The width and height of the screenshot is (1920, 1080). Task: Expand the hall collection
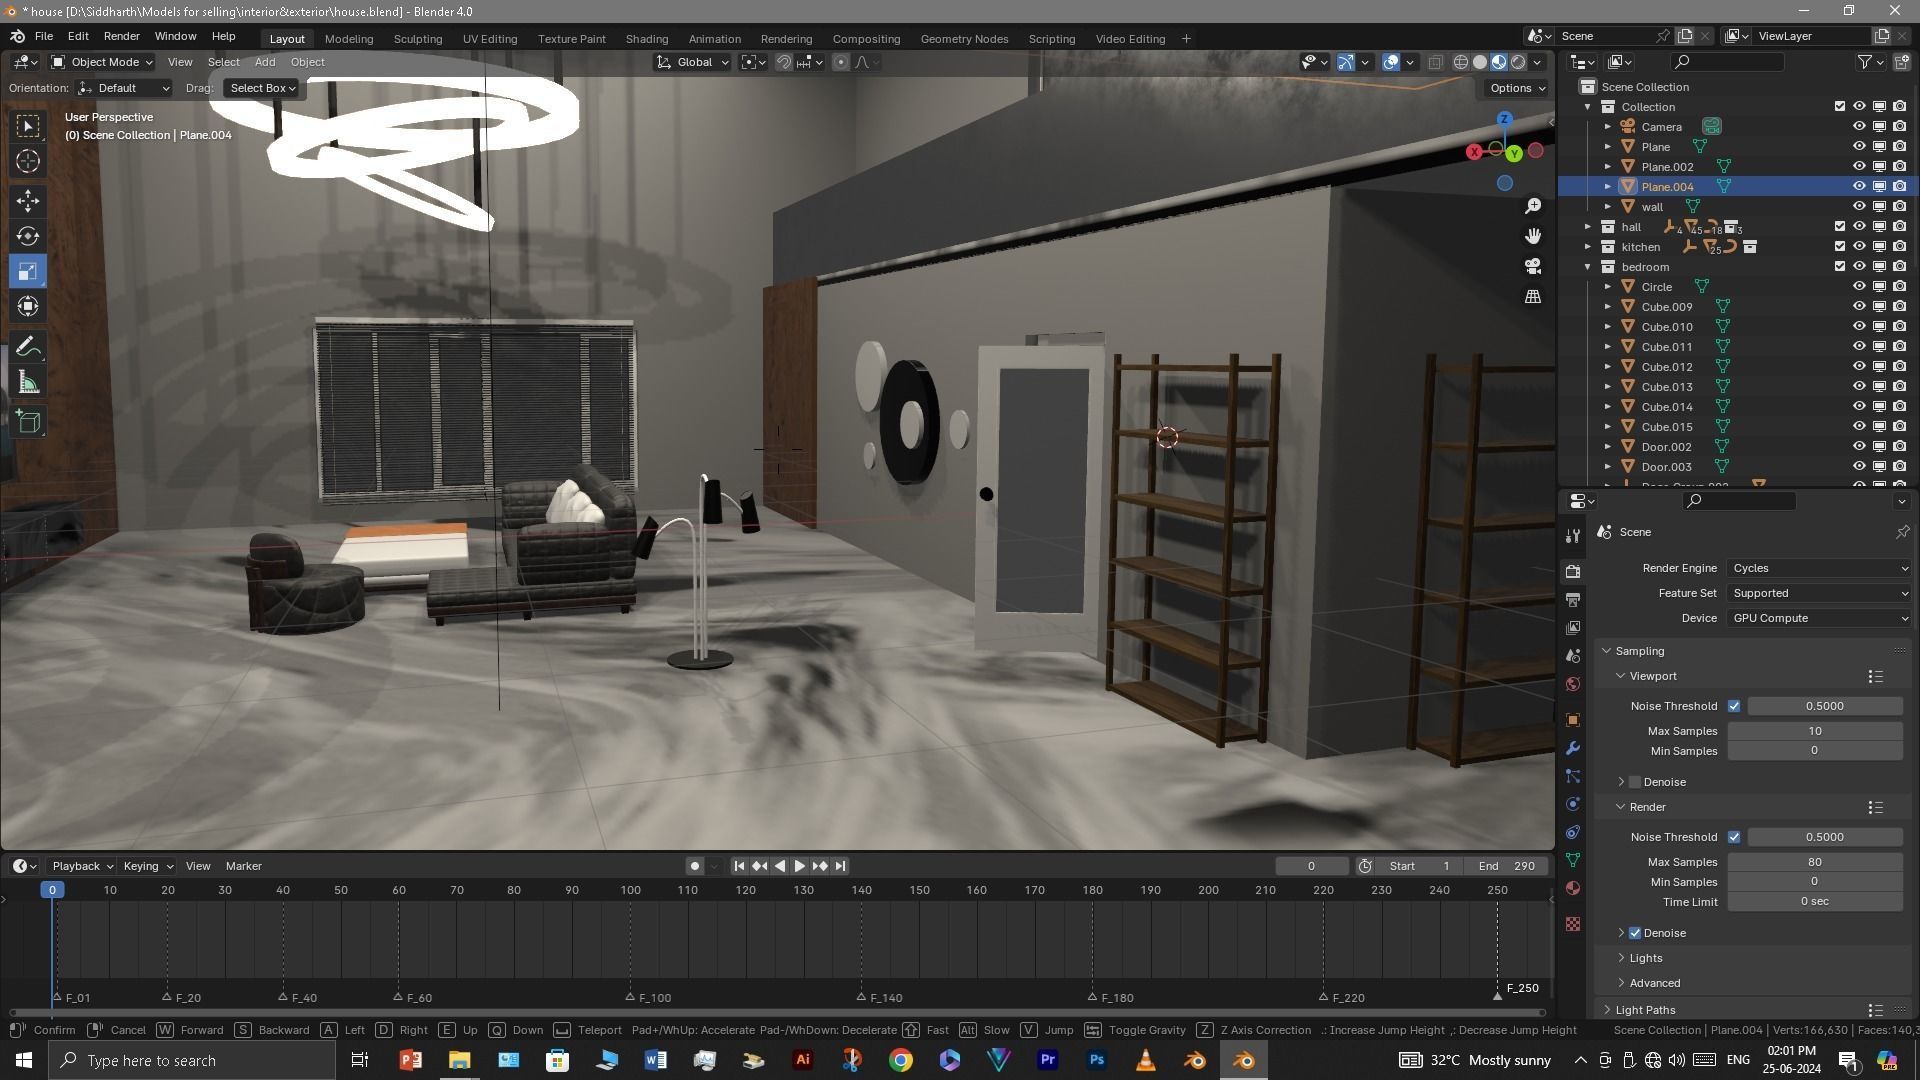[1587, 227]
